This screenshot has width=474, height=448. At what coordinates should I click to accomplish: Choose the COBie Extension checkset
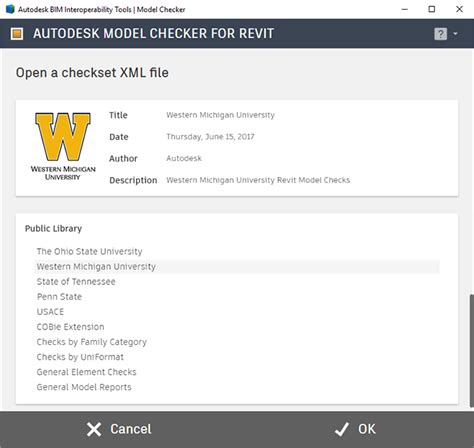click(x=70, y=327)
